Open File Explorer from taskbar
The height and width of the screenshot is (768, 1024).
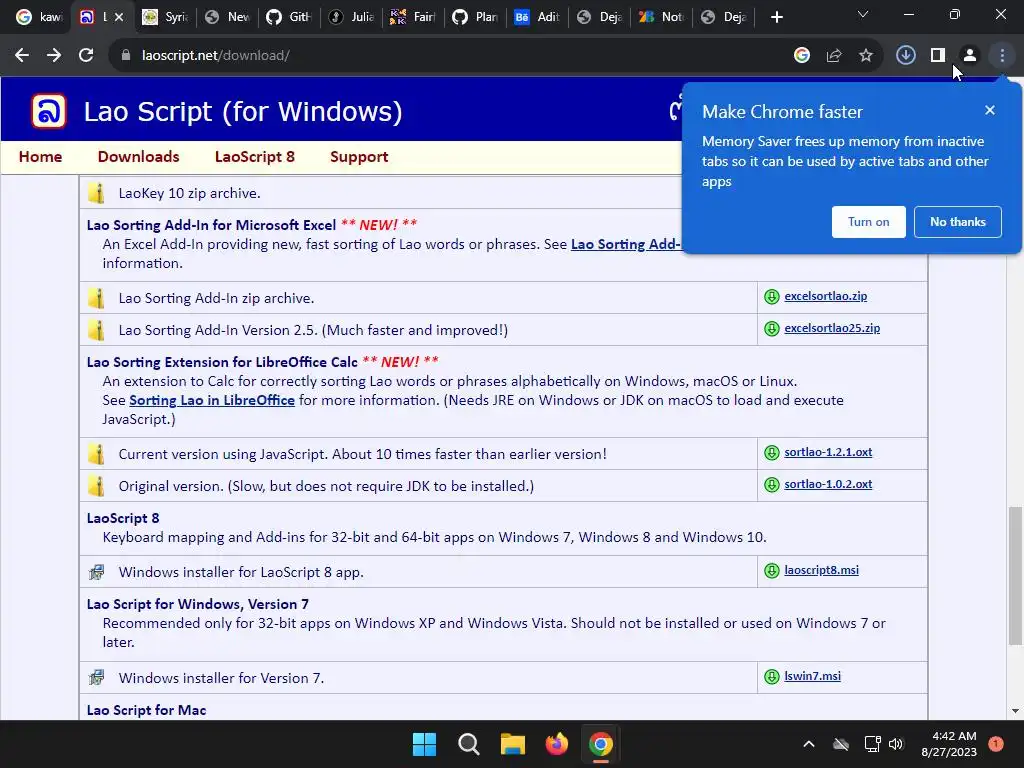click(x=513, y=744)
